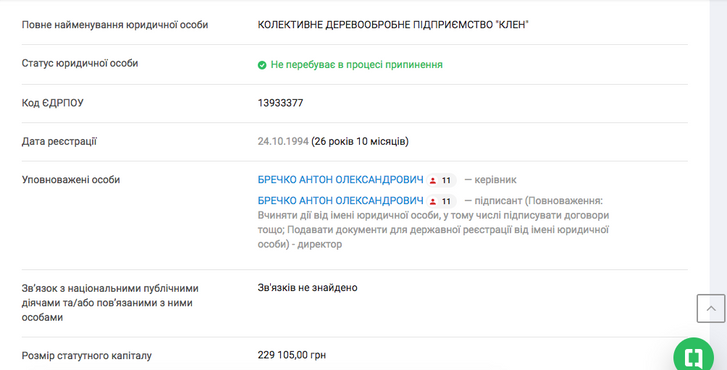Click the label 'Дата реєстрації'

[x=59, y=141]
